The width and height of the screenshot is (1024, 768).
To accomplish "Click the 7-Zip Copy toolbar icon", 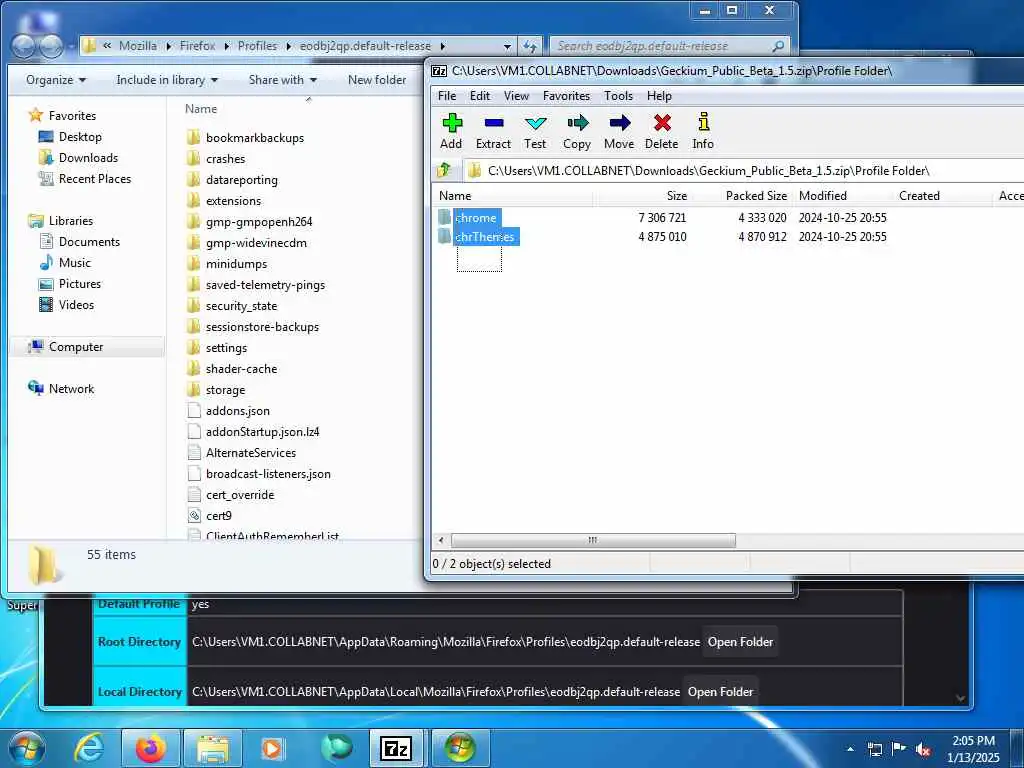I will coord(577,131).
